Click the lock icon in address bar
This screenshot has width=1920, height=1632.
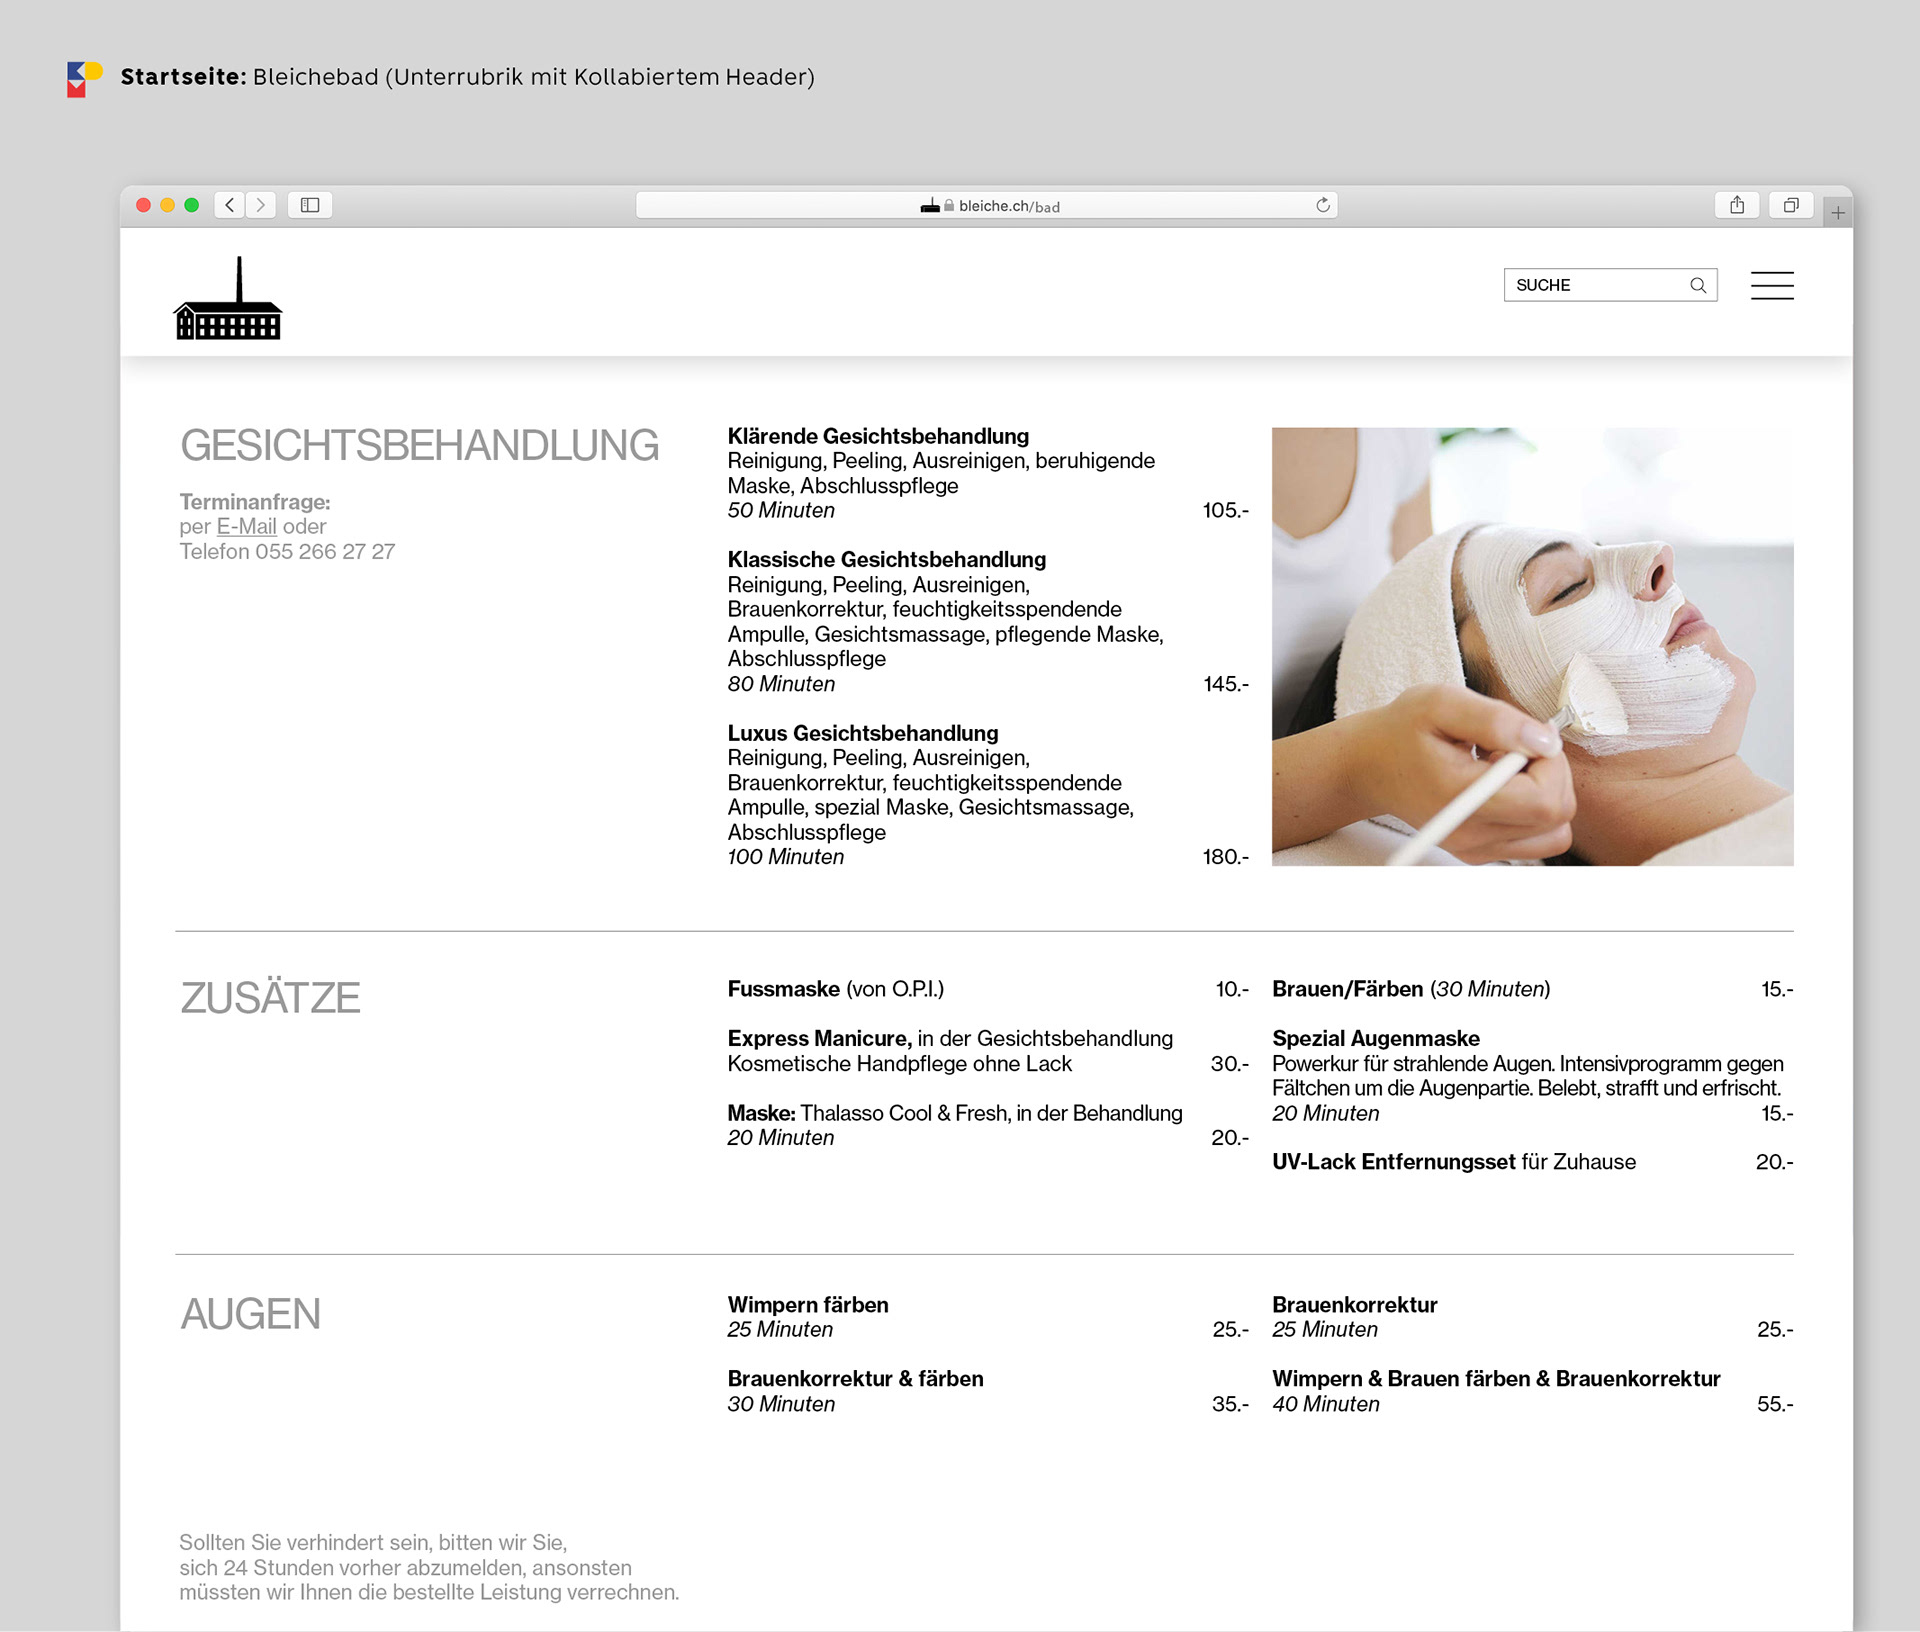point(949,205)
